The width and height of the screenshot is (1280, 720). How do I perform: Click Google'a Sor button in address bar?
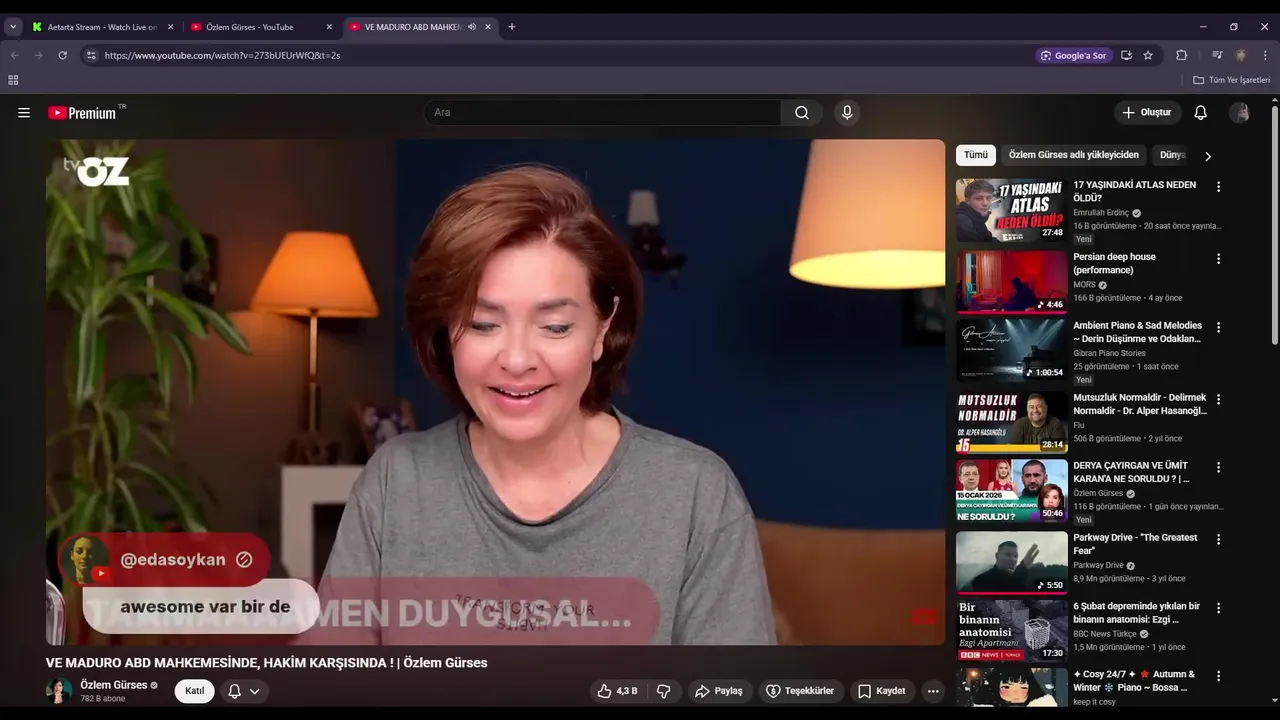tap(1074, 55)
